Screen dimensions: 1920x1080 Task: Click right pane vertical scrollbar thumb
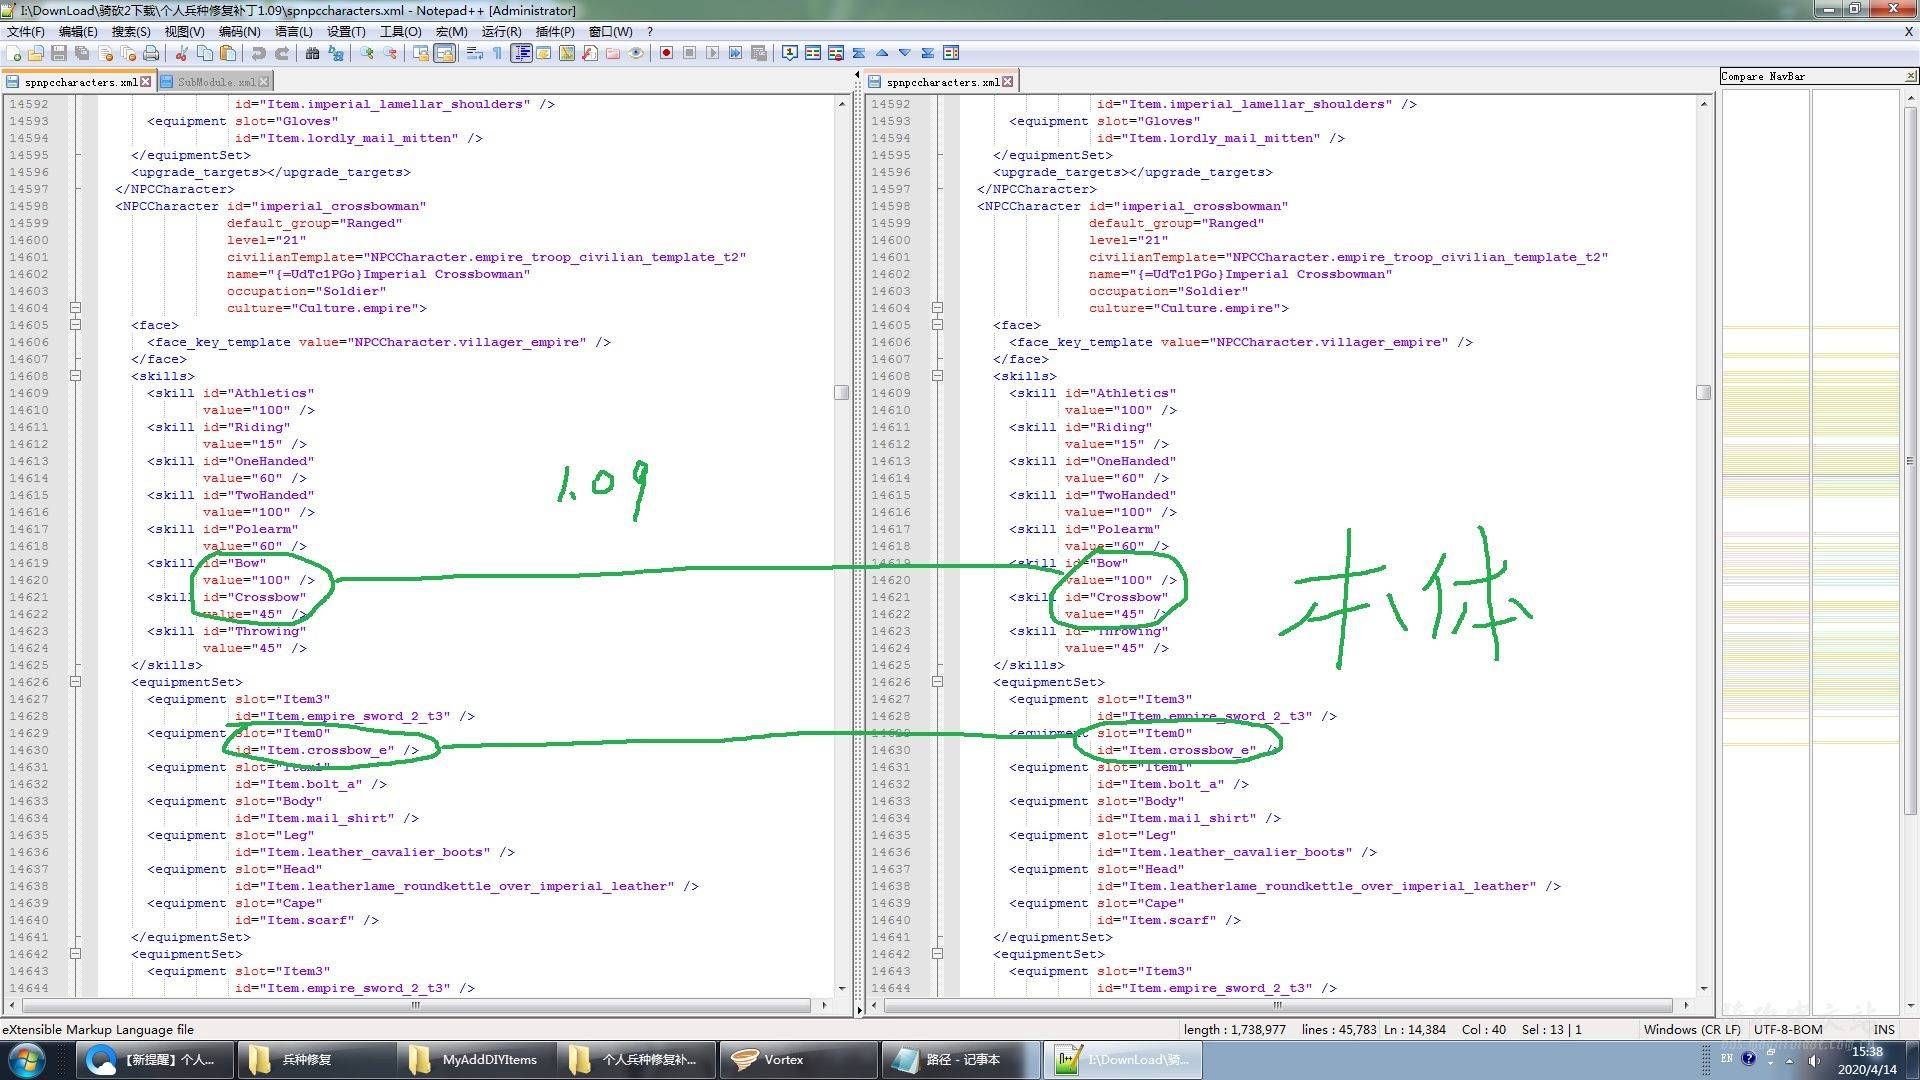[x=1703, y=393]
